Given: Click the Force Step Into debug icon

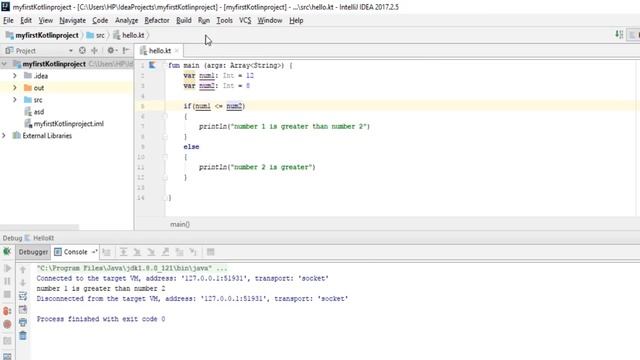Looking at the screenshot, I should click(x=151, y=252).
